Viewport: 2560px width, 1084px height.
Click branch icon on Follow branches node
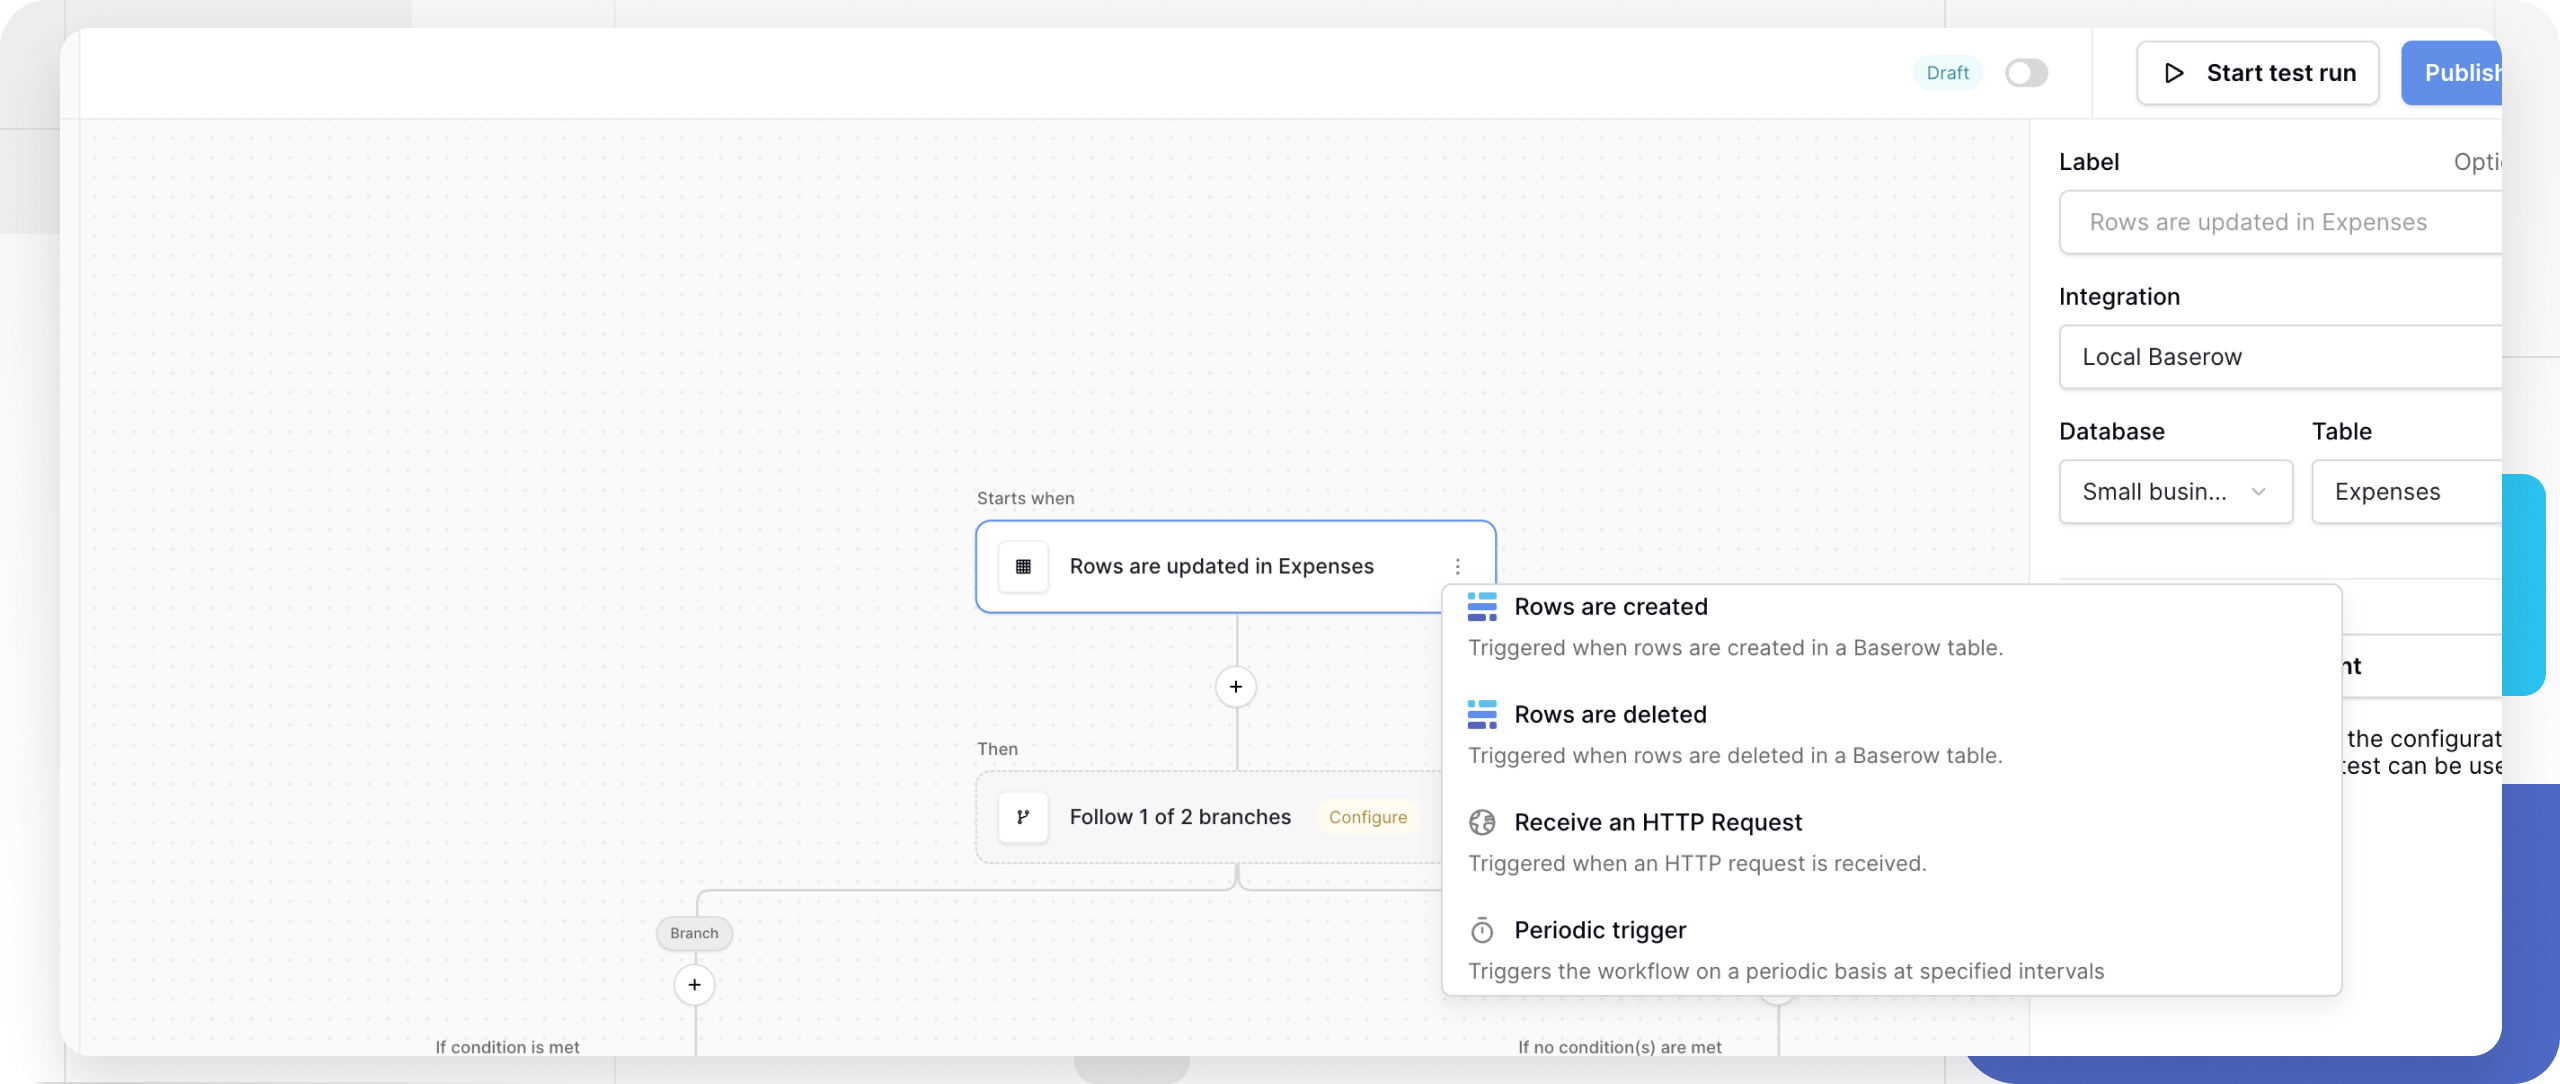(x=1023, y=817)
